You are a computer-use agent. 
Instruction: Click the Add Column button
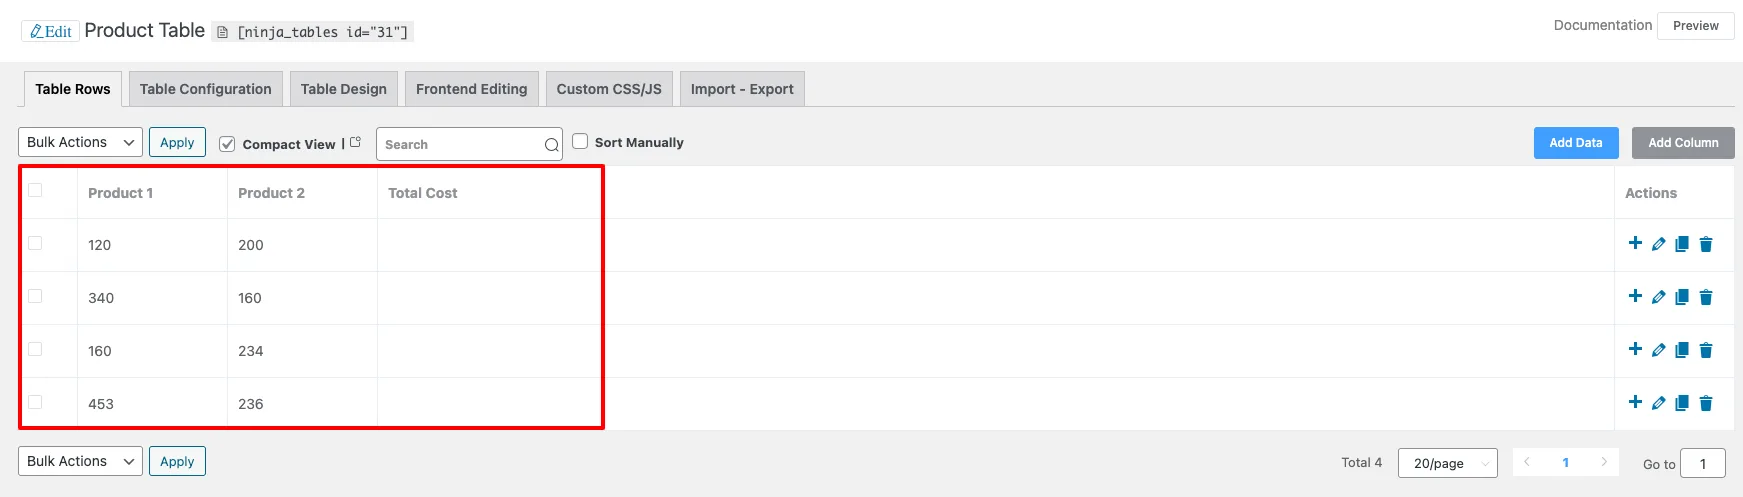click(x=1683, y=143)
